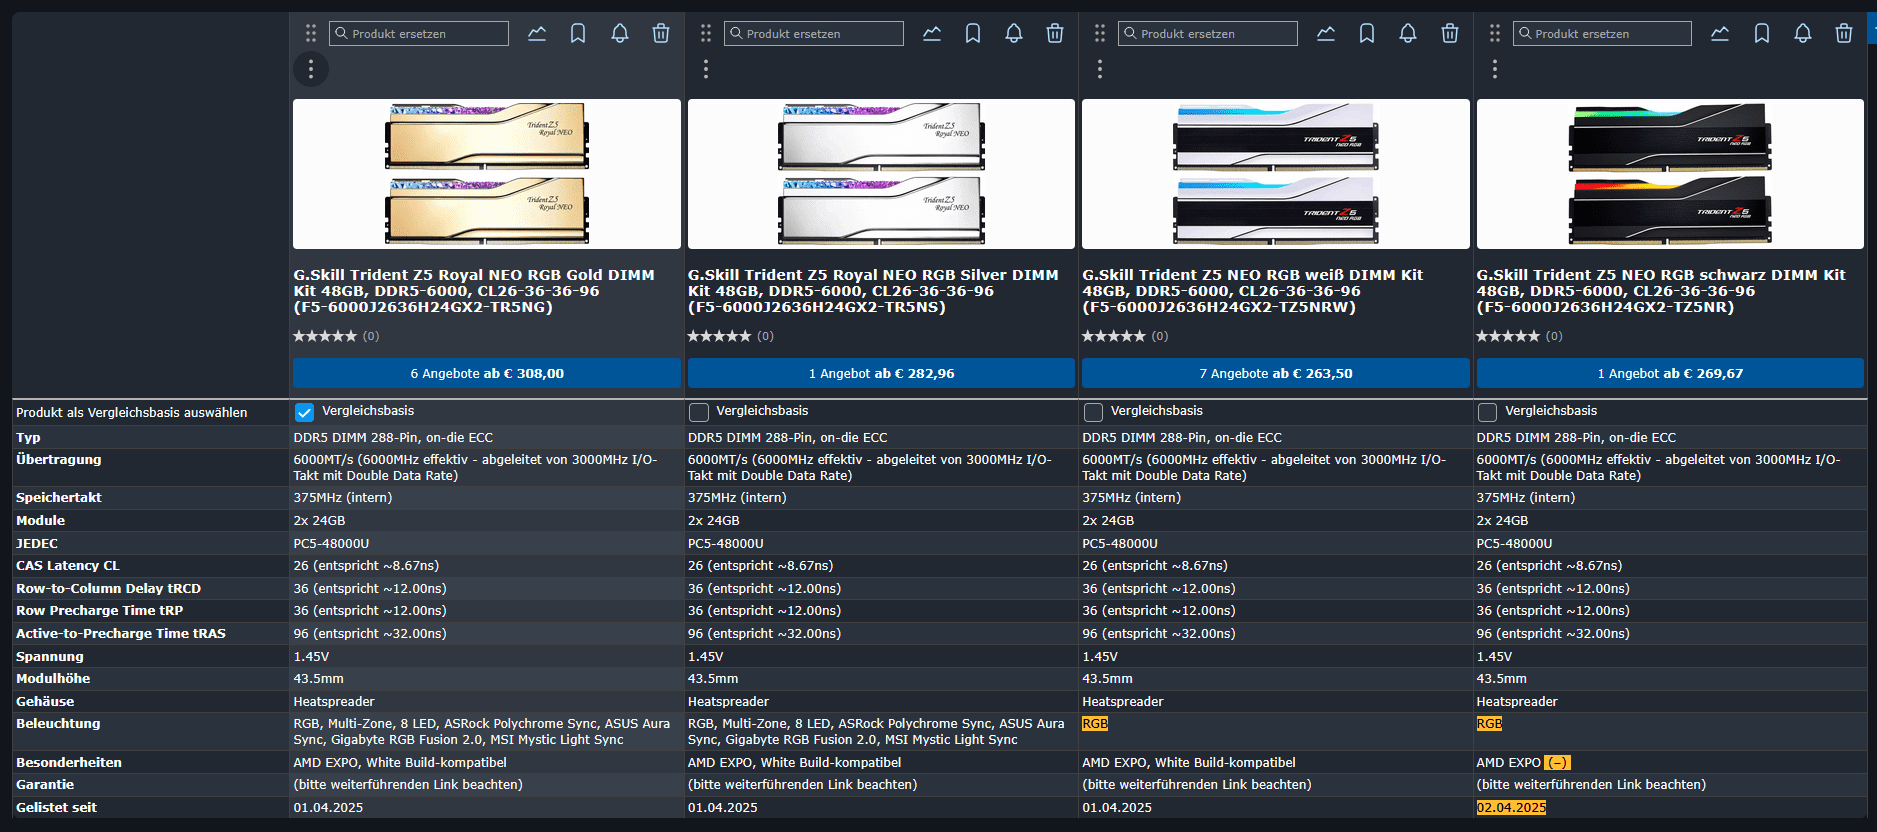Show the three-dot options for the schwarz kit
Viewport: 1877px width, 832px height.
pos(1495,69)
